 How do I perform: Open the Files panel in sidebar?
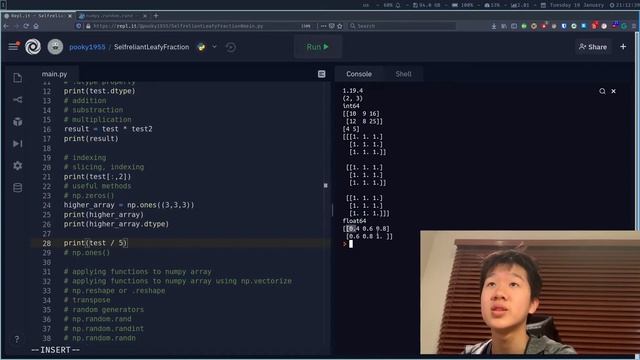coord(18,78)
